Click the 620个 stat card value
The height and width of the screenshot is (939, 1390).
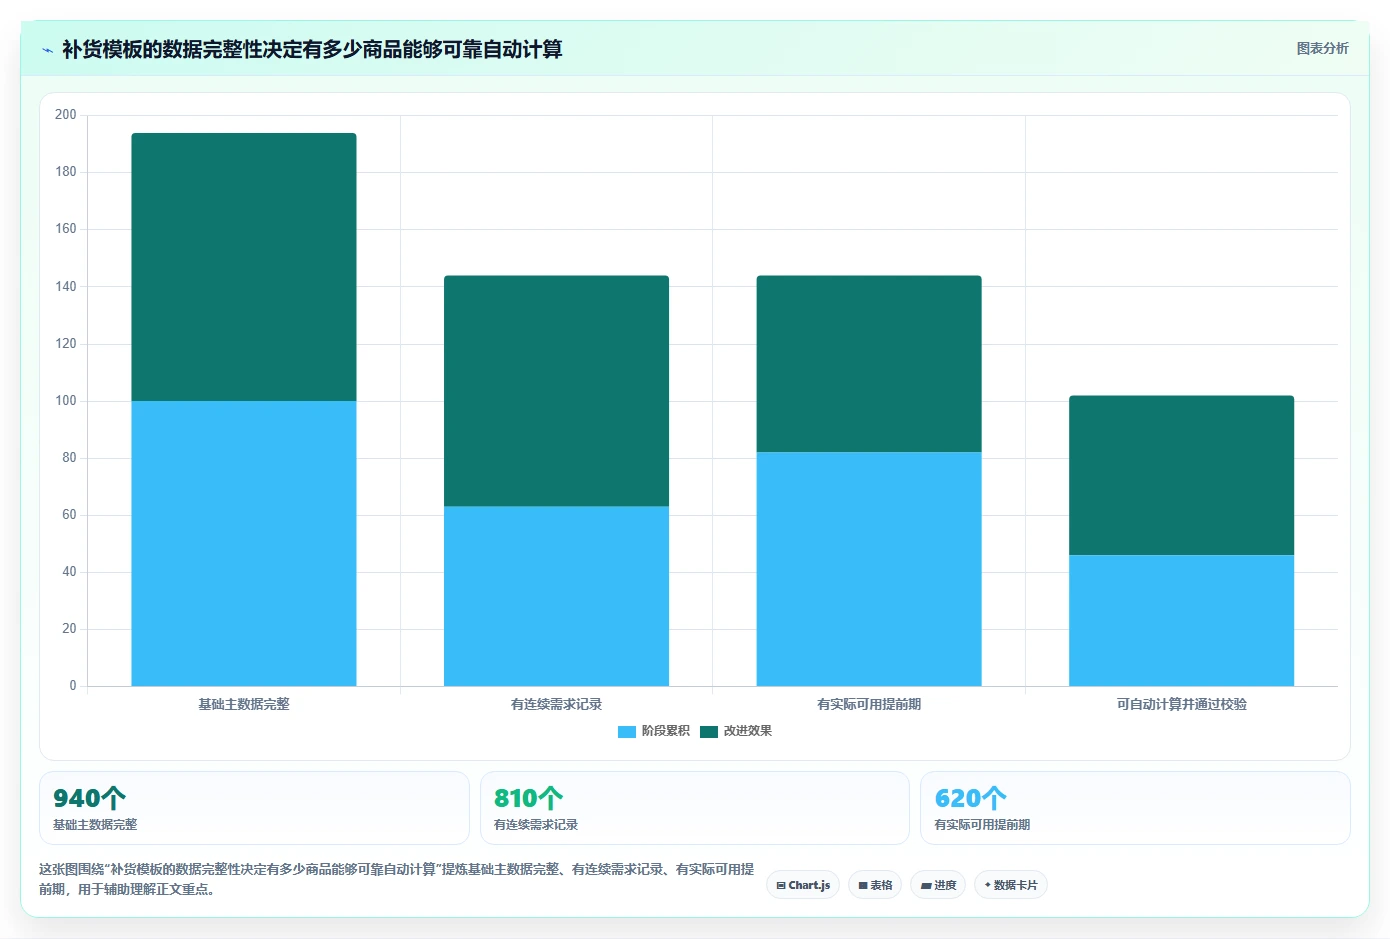[x=970, y=798]
